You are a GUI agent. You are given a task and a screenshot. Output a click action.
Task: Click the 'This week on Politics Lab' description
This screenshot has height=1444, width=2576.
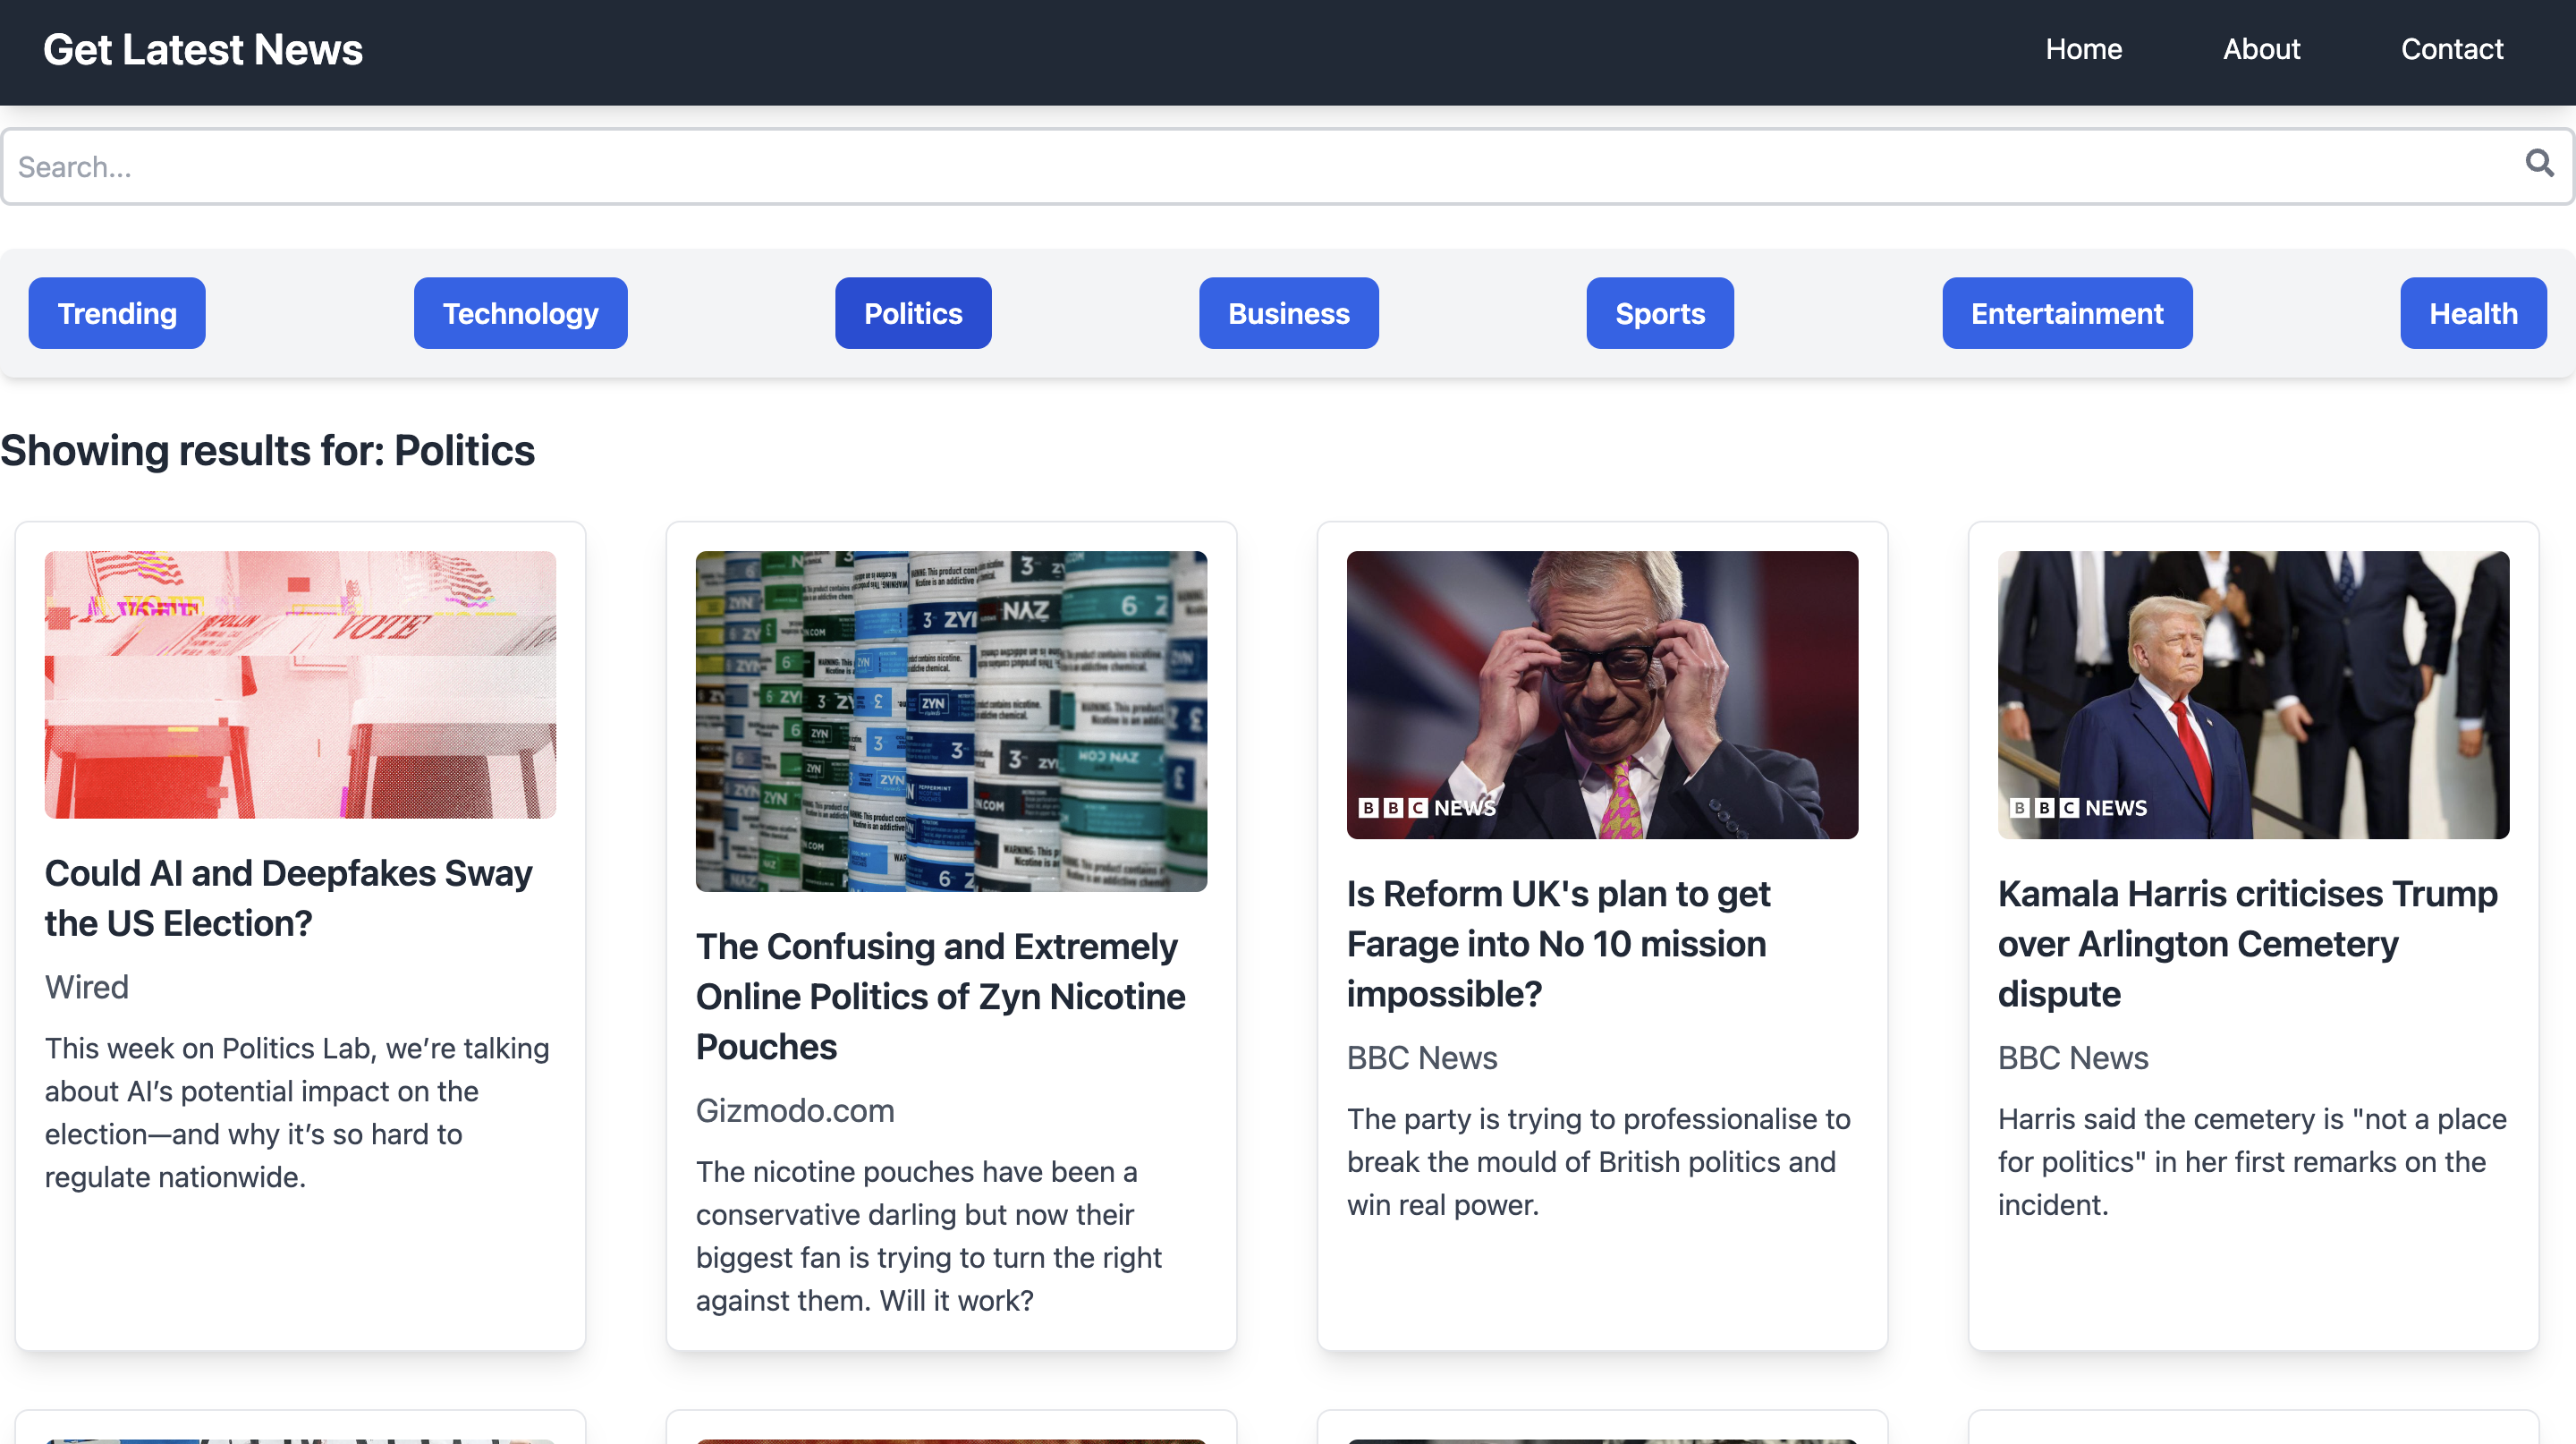[x=297, y=1112]
